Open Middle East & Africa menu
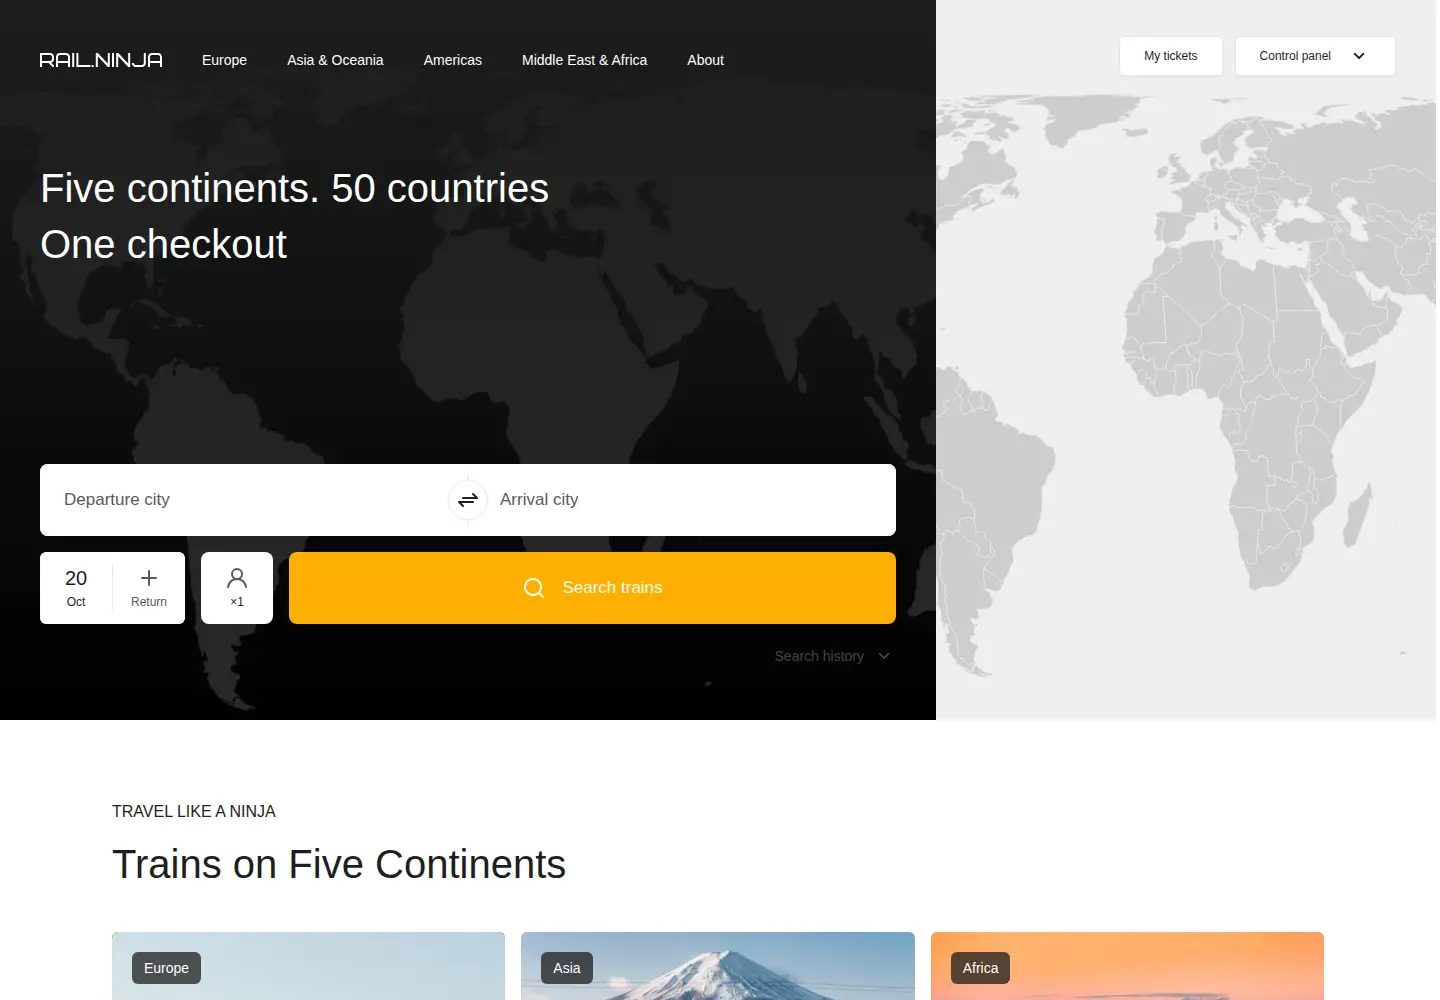 coord(584,60)
